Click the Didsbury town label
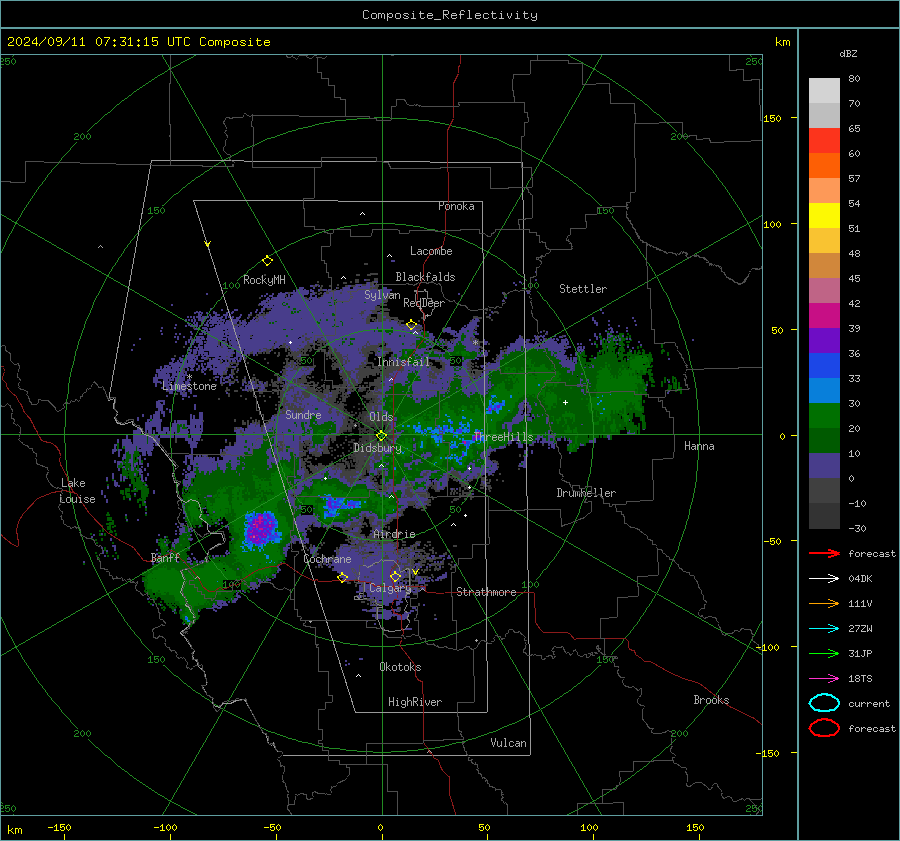This screenshot has height=841, width=900. (377, 448)
